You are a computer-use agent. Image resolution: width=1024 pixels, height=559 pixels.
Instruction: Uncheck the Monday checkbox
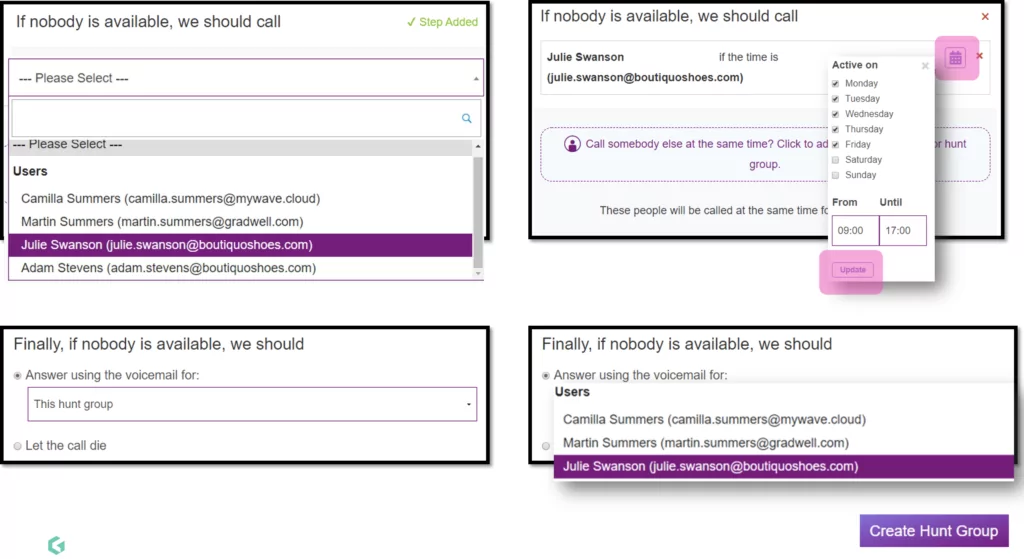835,84
